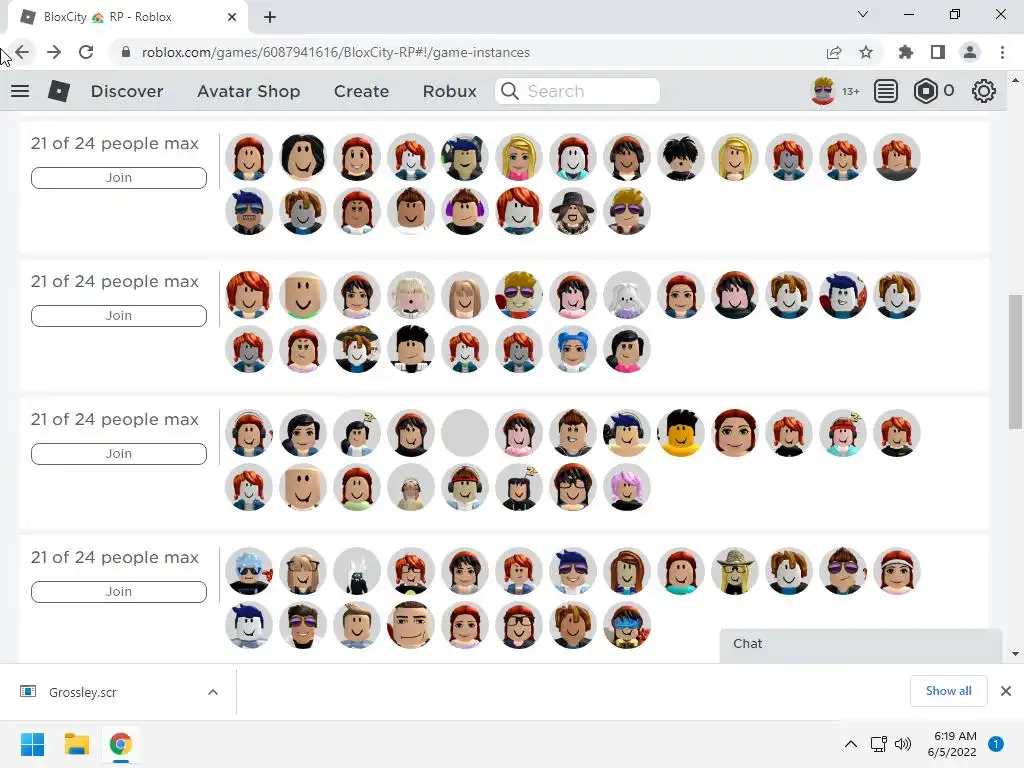Open the Chrome profile avatar icon
The height and width of the screenshot is (768, 1024).
[970, 52]
